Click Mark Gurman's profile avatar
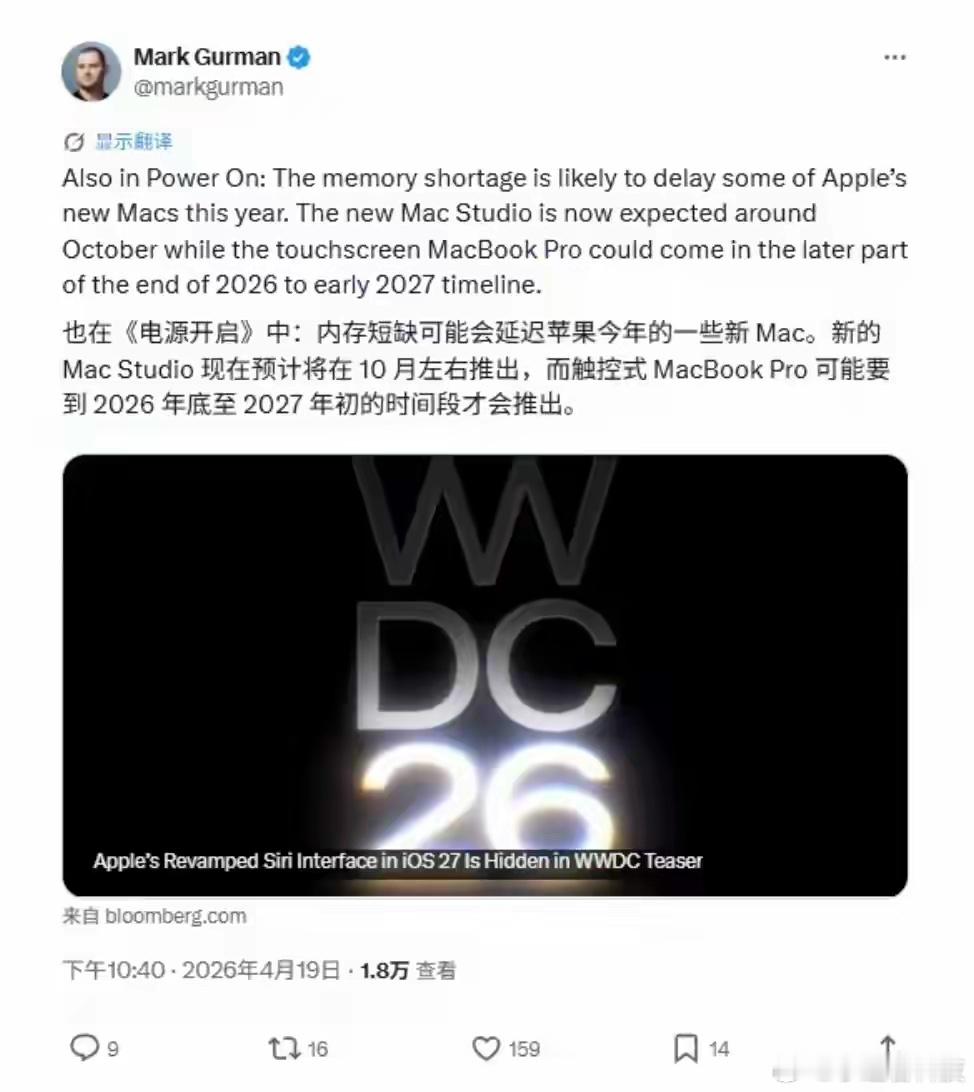 click(91, 71)
